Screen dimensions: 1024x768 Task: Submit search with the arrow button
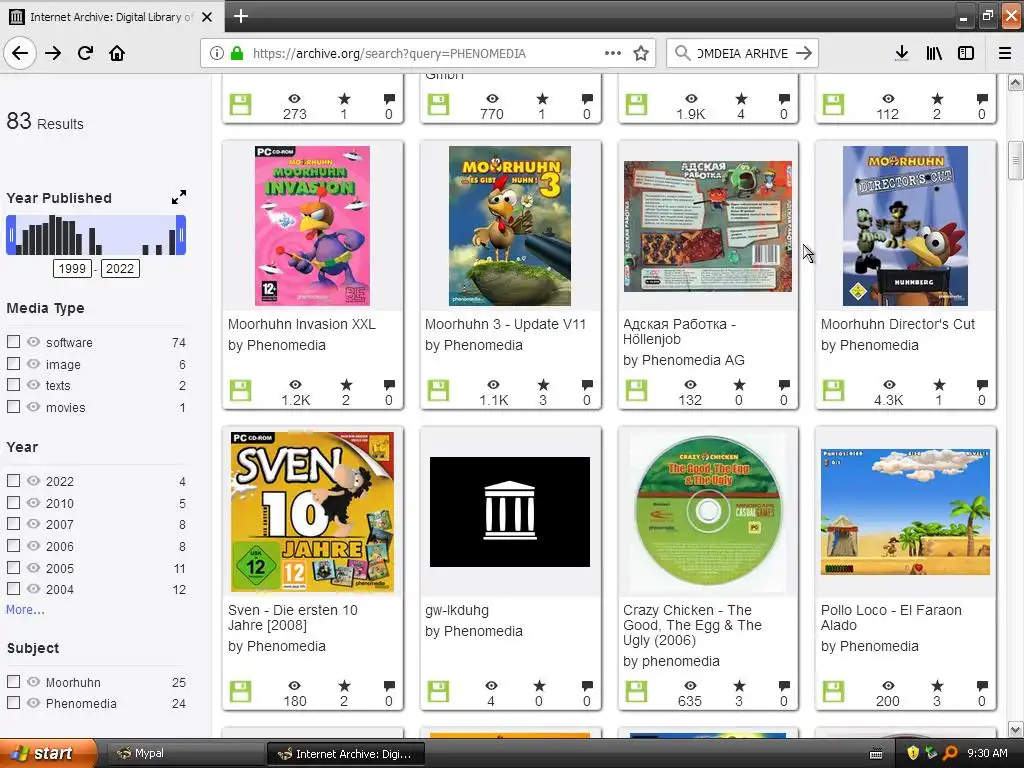click(x=804, y=53)
